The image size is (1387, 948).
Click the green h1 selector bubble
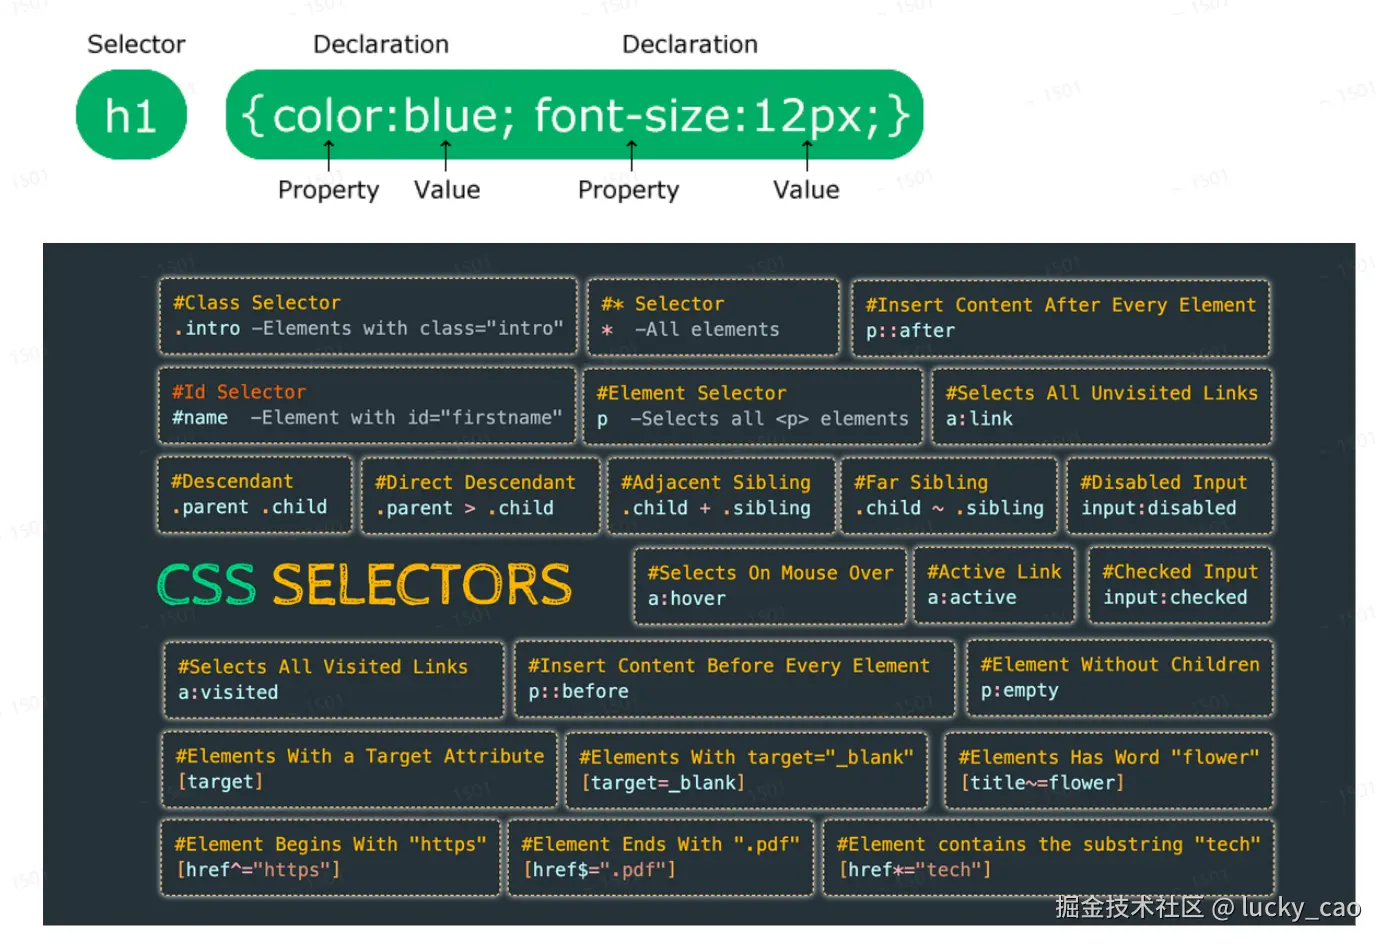click(x=131, y=115)
